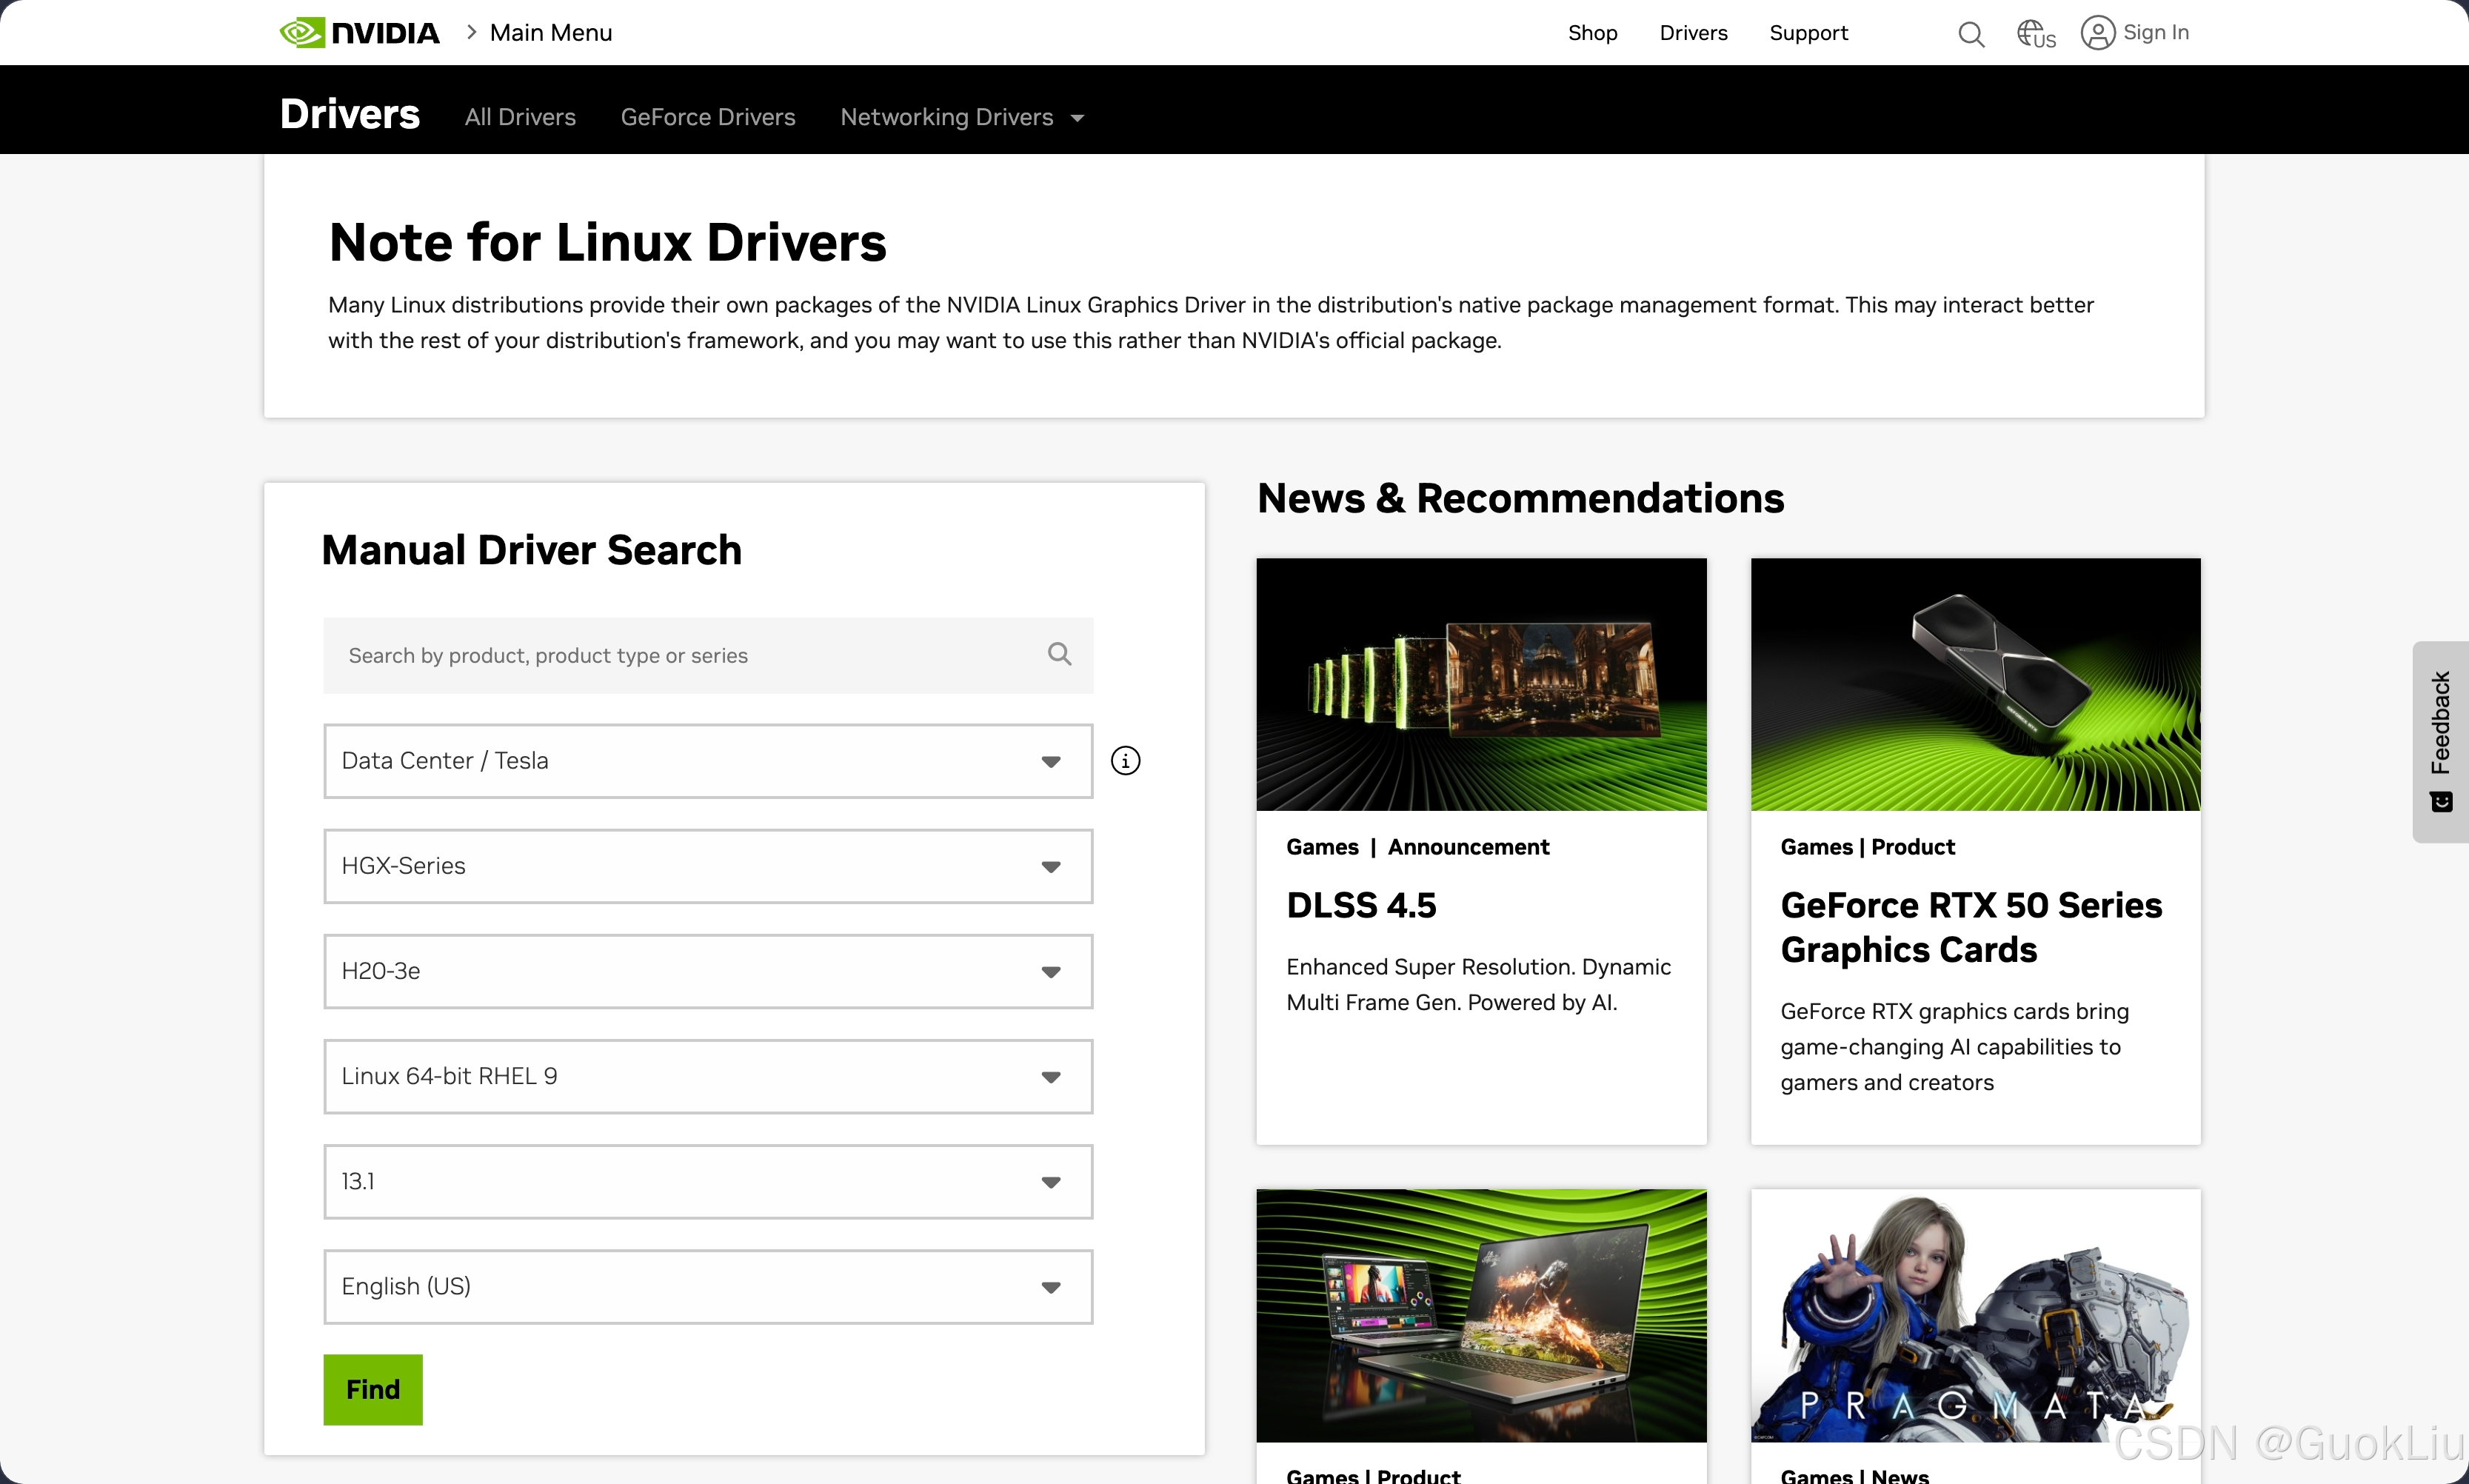Open the 13.1 CUDA version dropdown
The width and height of the screenshot is (2469, 1484).
tap(708, 1181)
